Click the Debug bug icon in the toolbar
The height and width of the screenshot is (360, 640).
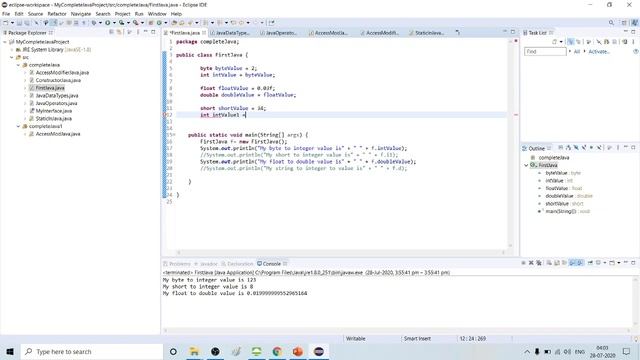pyautogui.click(x=94, y=23)
